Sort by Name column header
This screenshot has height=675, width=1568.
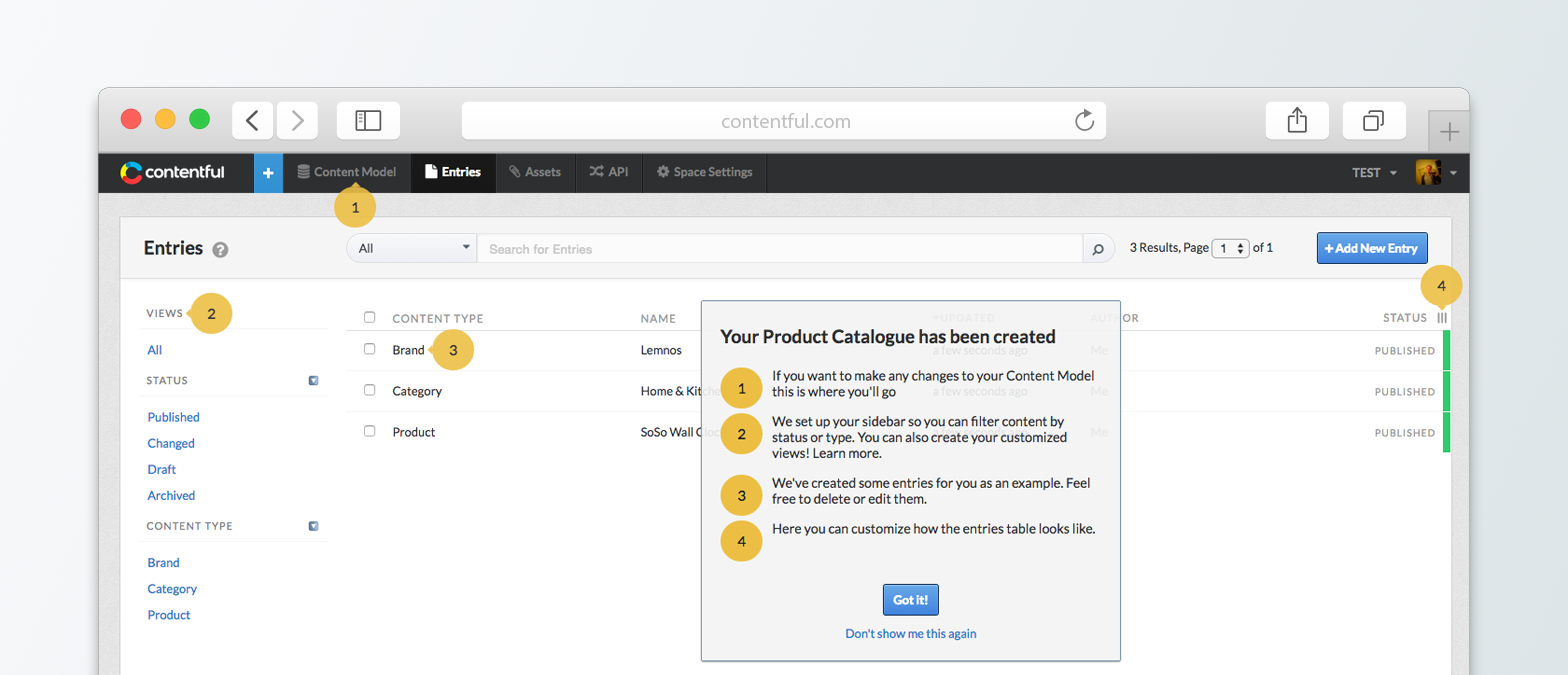click(658, 318)
